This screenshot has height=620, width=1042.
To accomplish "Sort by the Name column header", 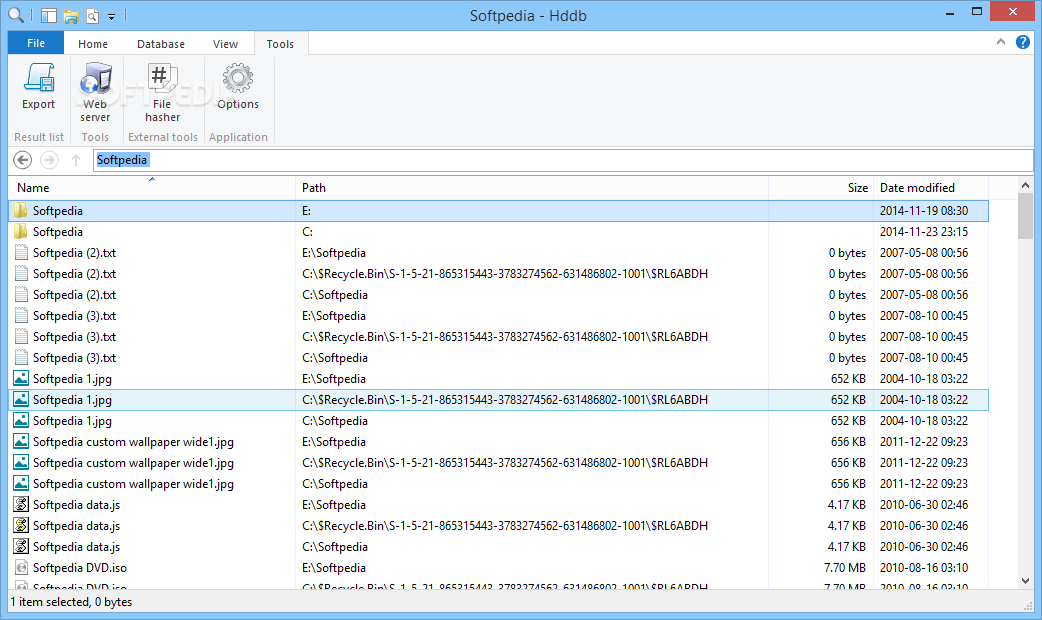I will [152, 188].
